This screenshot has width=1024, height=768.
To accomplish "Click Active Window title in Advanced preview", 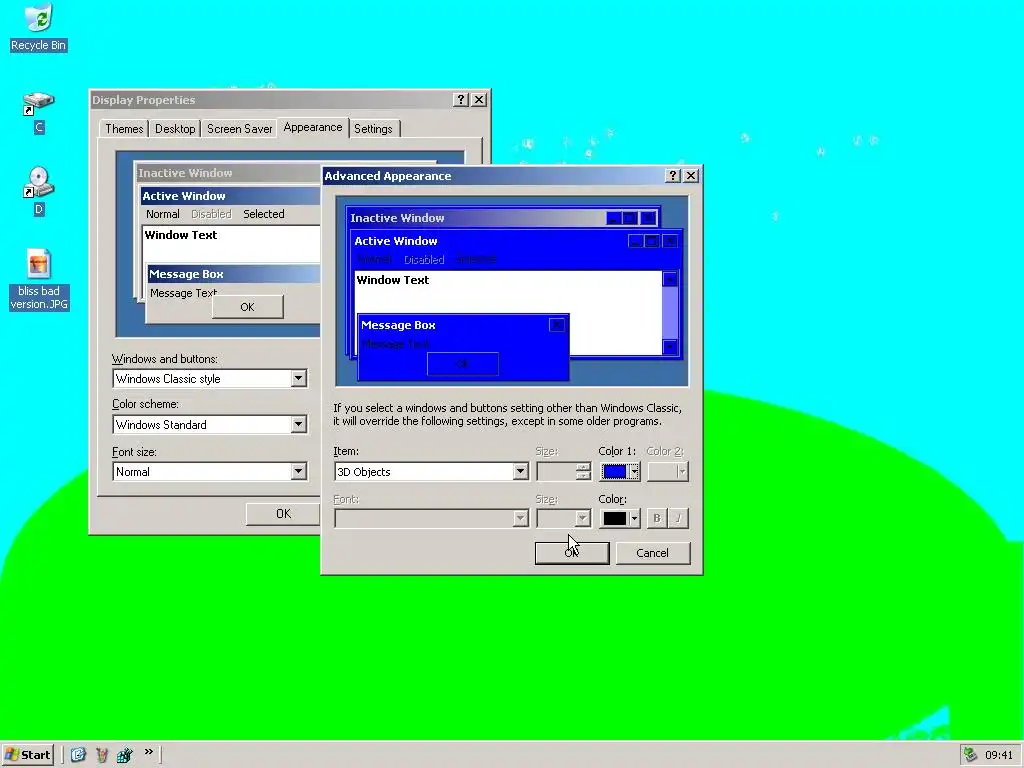I will tap(396, 241).
